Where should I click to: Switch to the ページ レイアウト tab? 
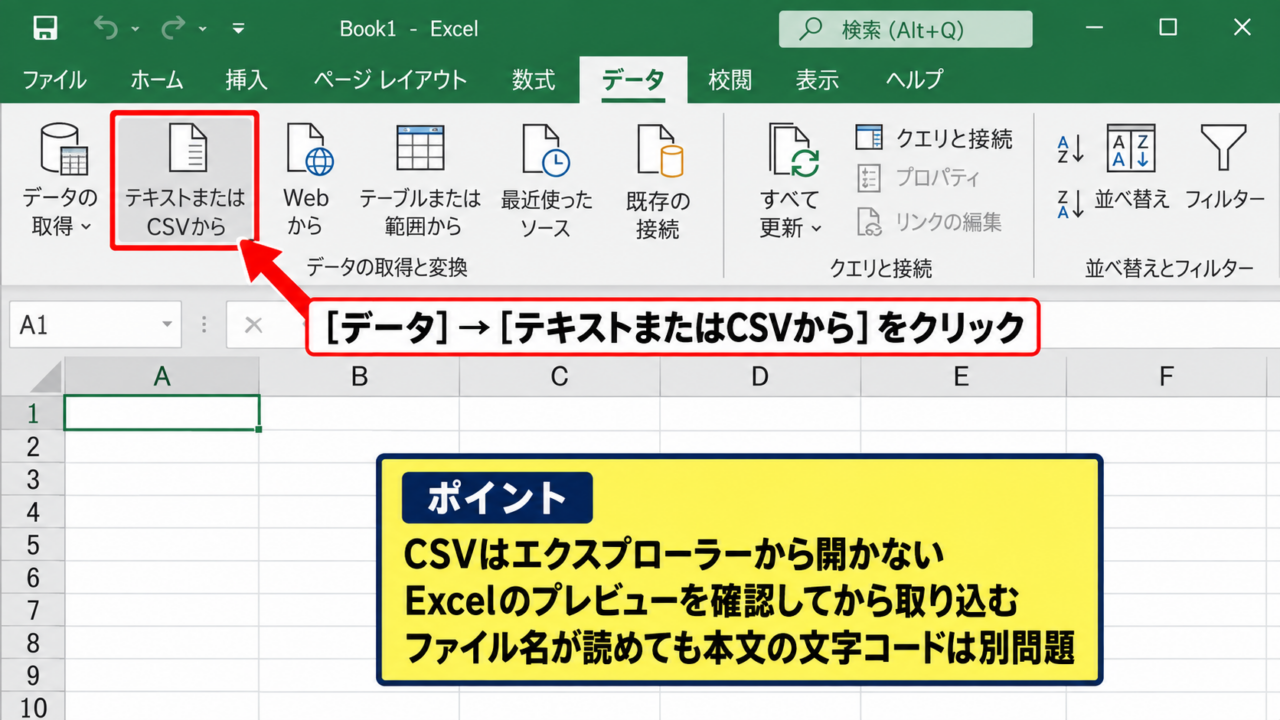[390, 80]
